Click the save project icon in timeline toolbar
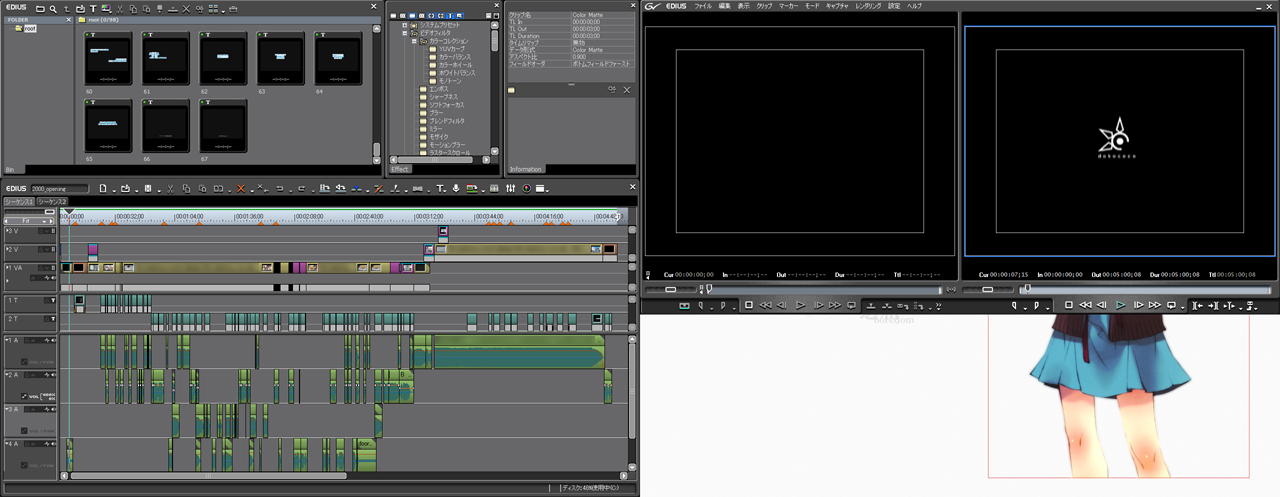 (148, 189)
